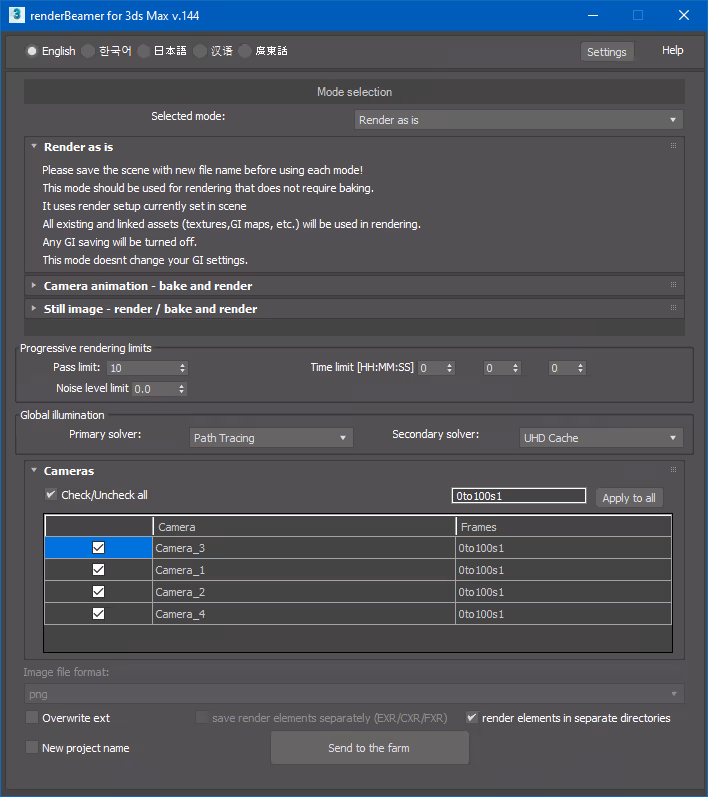The image size is (708, 797).
Task: Adjust the Pass limit spinner arrows
Action: point(182,368)
